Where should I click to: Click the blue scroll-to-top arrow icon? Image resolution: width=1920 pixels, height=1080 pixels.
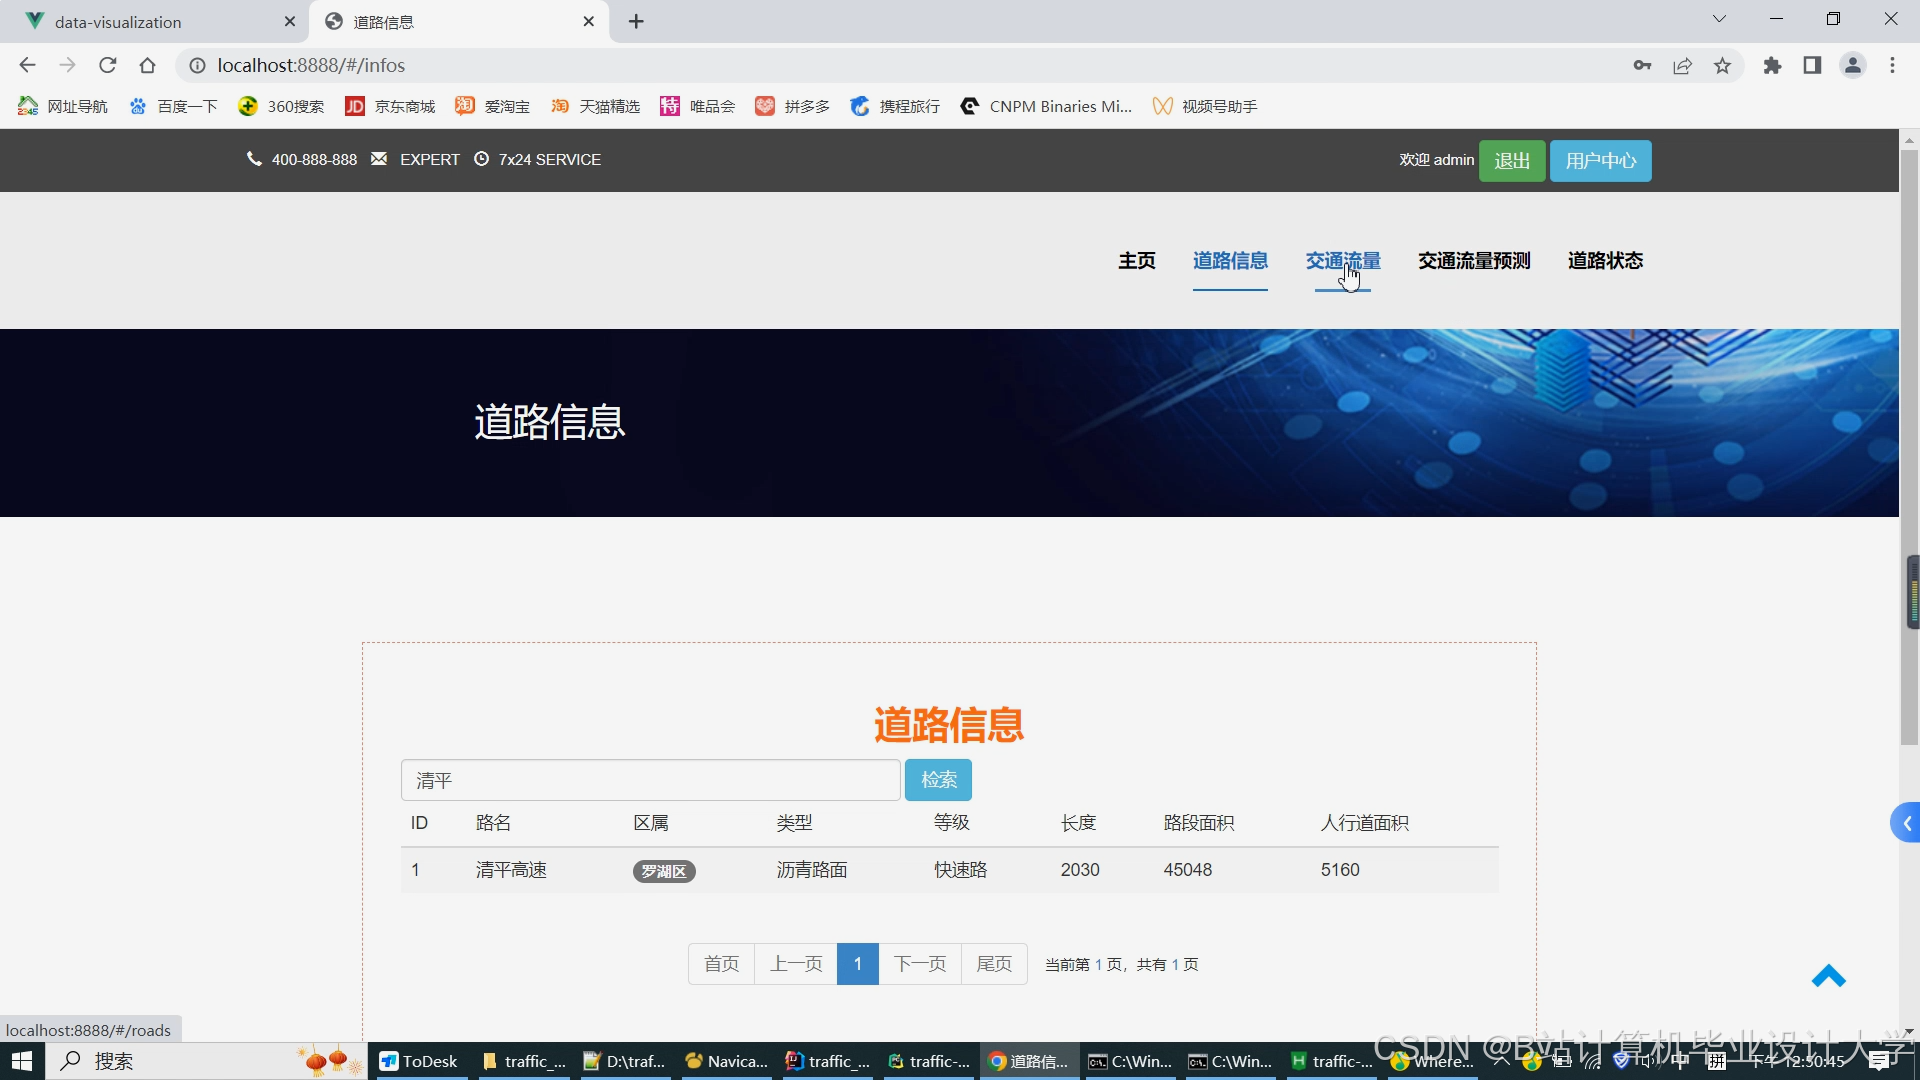click(x=1828, y=977)
